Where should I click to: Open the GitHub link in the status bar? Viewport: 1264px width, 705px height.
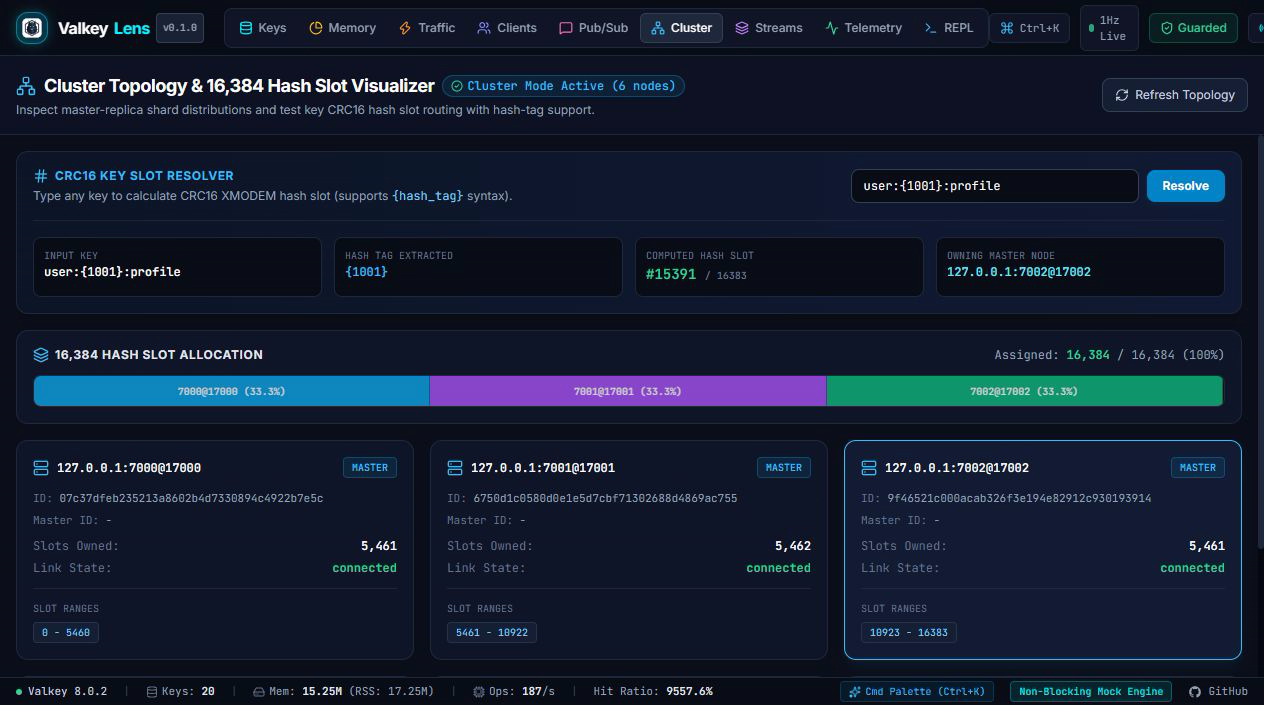point(1218,691)
